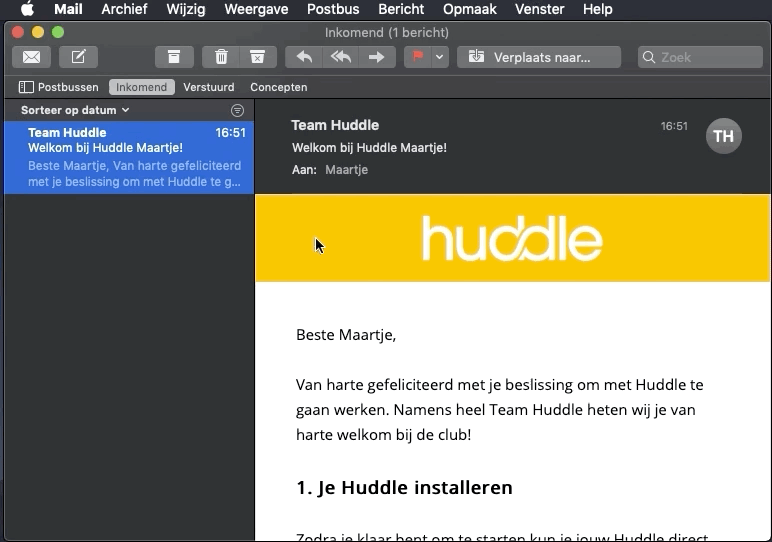
Task: Expand Sorteer op datum sort options
Action: 75,110
